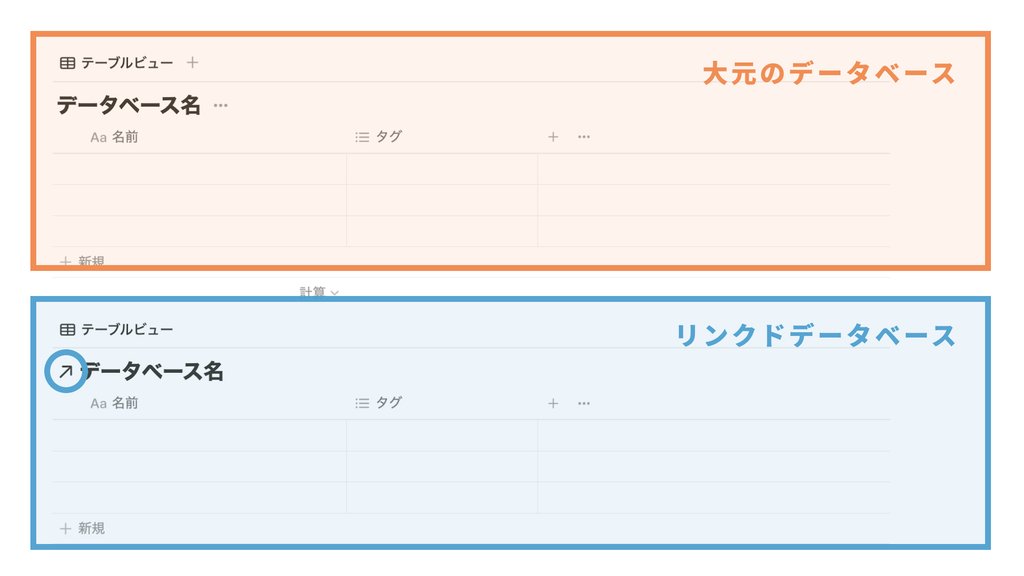
Task: Add property with plus in bottom table header
Action: tap(553, 403)
